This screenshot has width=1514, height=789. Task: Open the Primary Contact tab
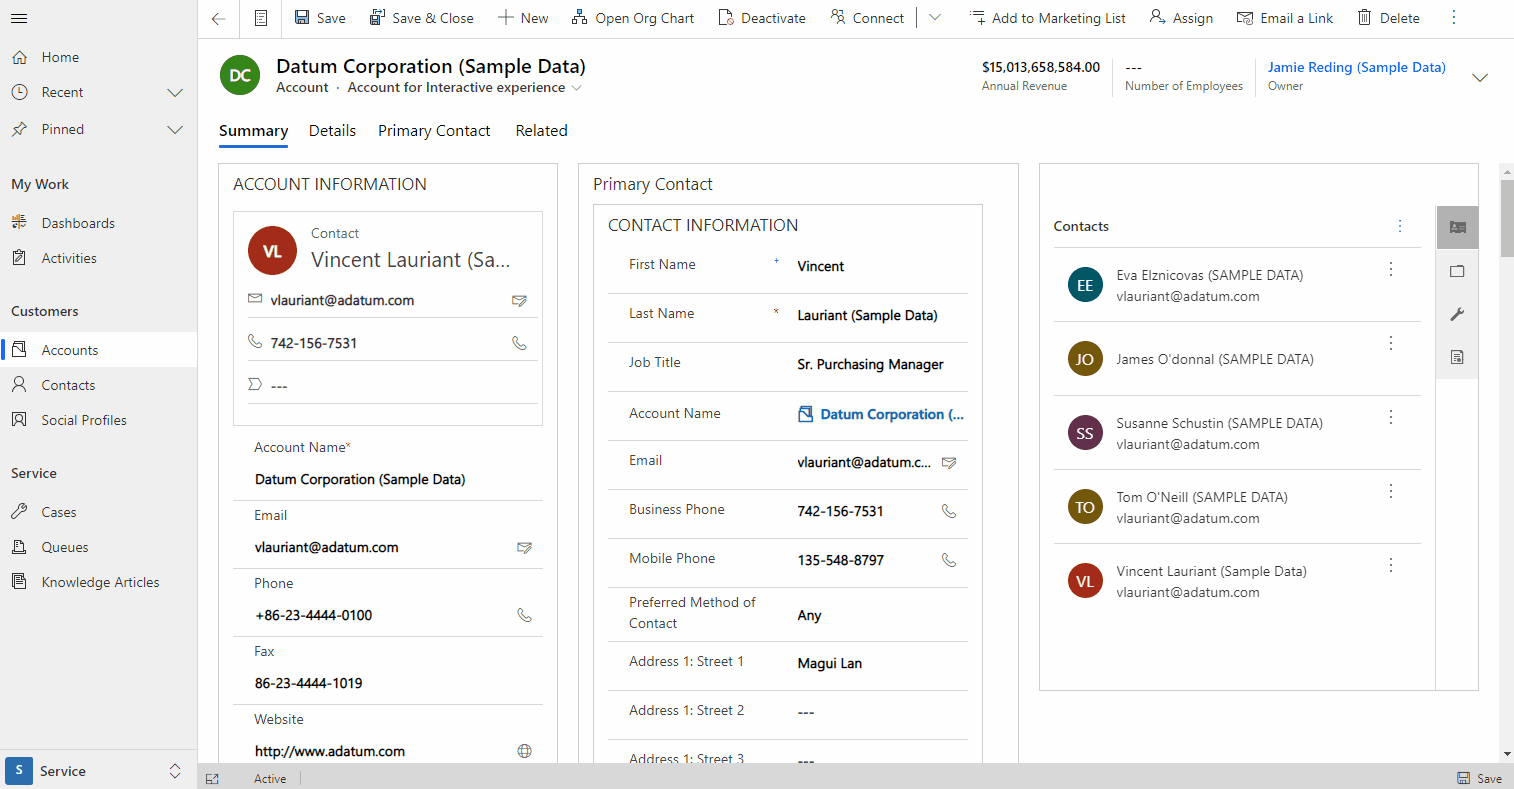click(434, 130)
